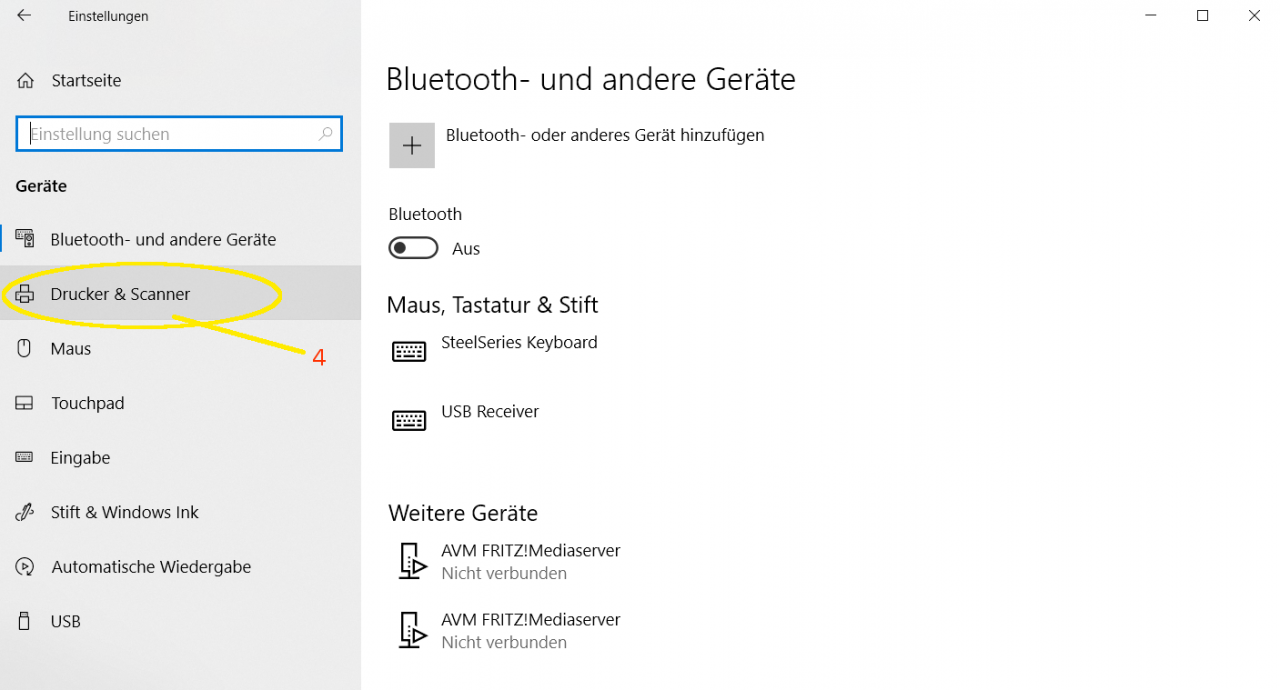Open Touchpad settings
The image size is (1280, 690).
click(x=180, y=403)
